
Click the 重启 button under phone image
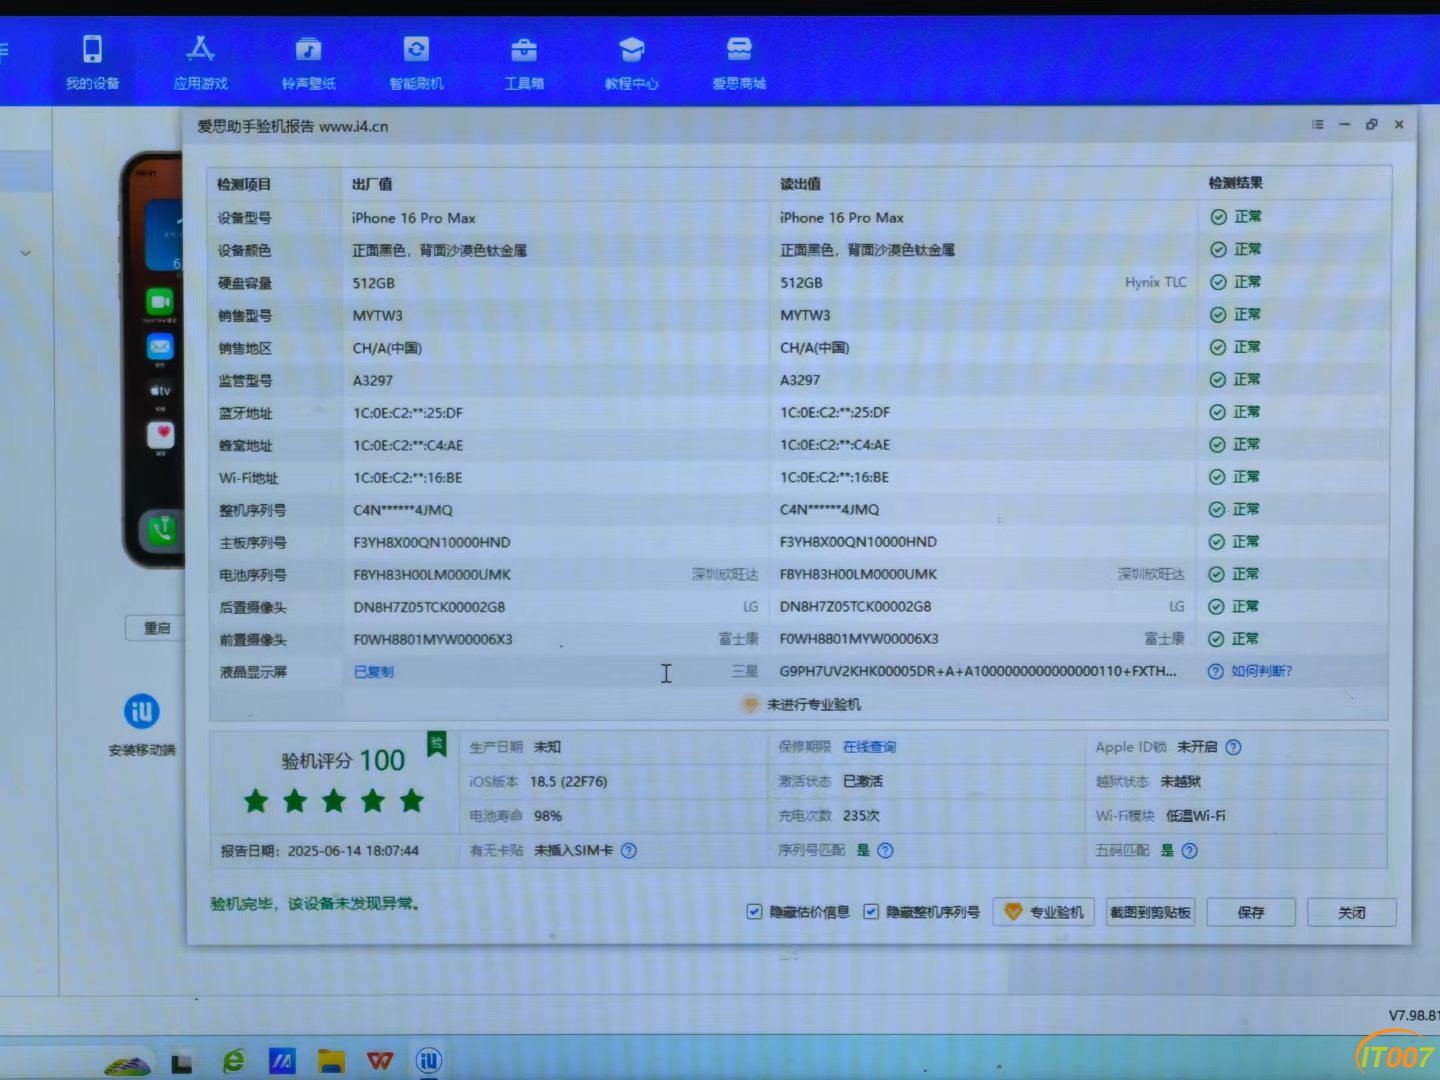click(x=157, y=628)
